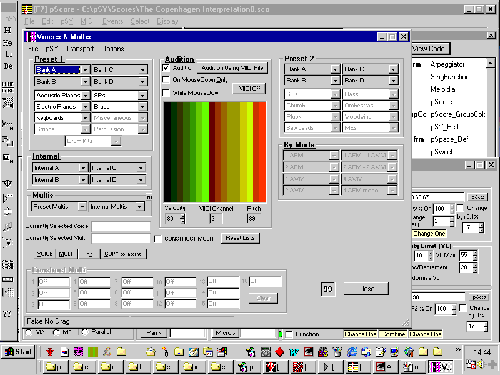Click the H icon on pScore's left toolbar

7,30
